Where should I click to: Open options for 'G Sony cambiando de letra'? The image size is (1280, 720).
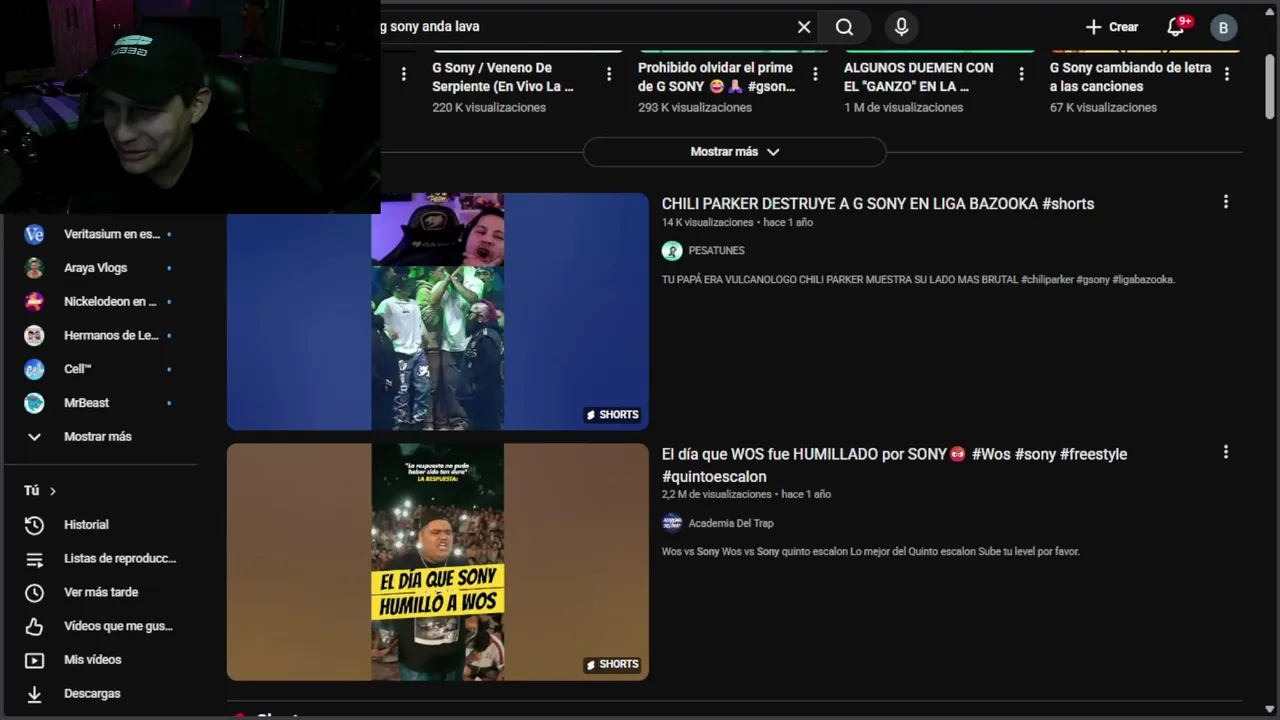point(1227,74)
